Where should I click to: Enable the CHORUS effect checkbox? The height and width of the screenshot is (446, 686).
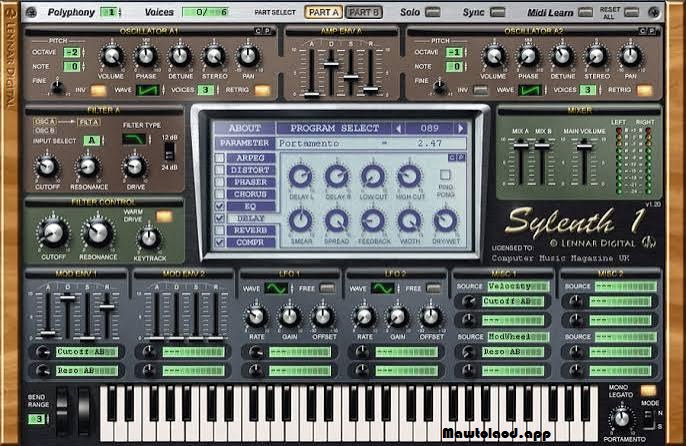click(220, 194)
